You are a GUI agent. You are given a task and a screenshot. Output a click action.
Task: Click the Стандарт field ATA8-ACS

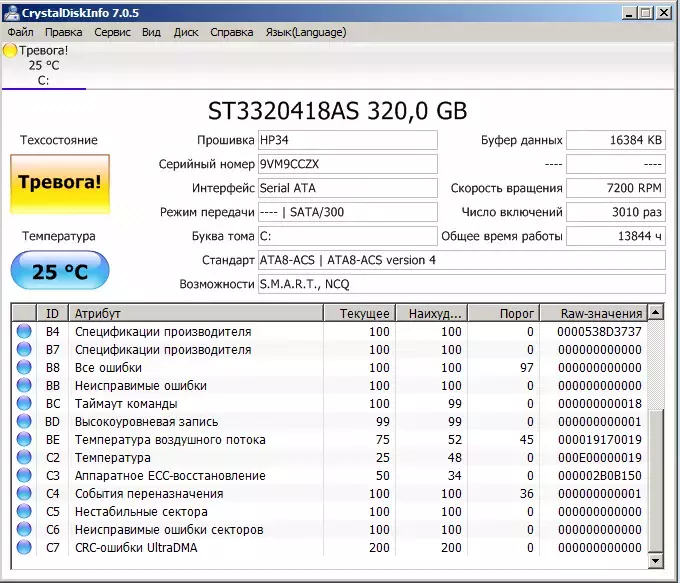[462, 260]
